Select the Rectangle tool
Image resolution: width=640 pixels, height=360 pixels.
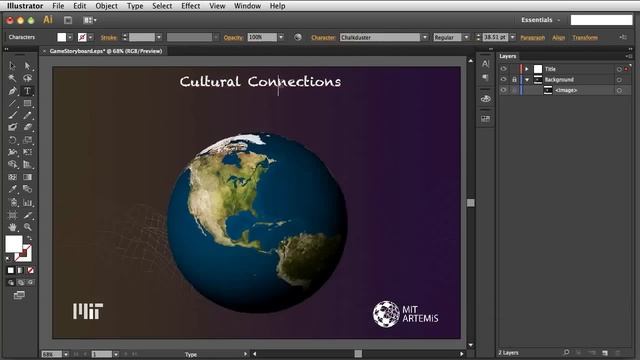(x=27, y=103)
